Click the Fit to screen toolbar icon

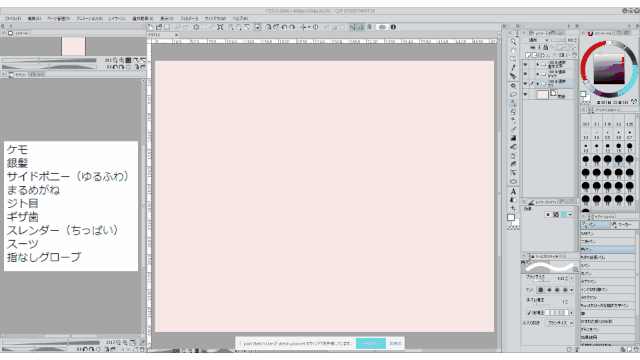pyautogui.click(x=247, y=27)
